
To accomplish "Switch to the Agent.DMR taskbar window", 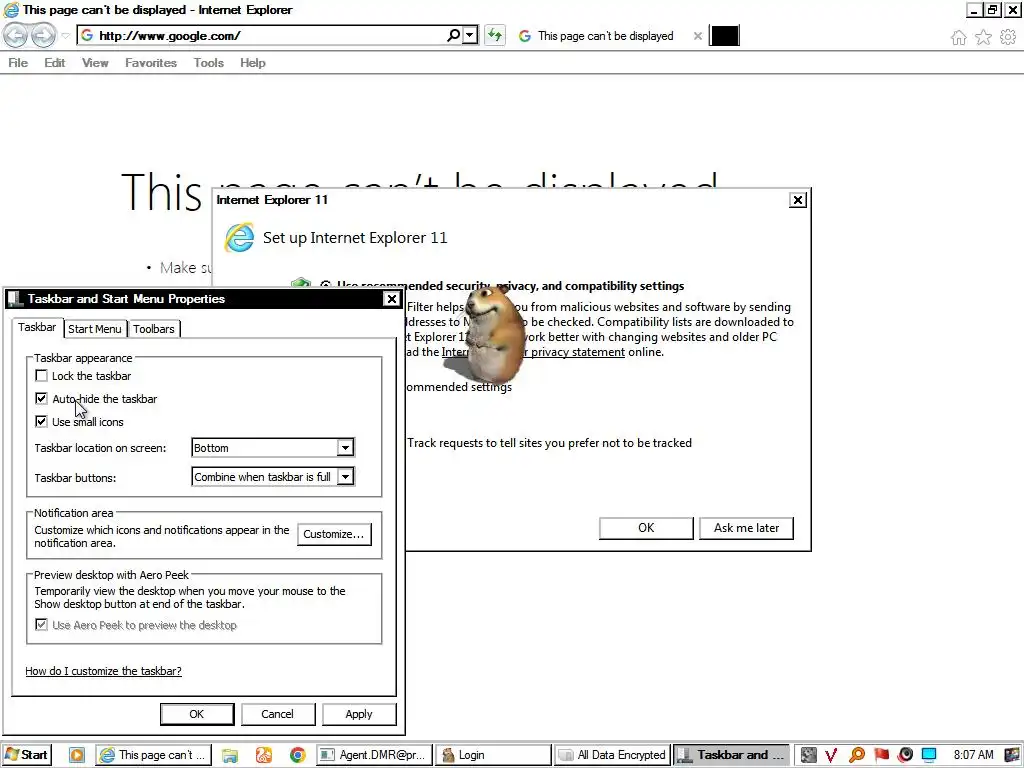I will pos(374,755).
